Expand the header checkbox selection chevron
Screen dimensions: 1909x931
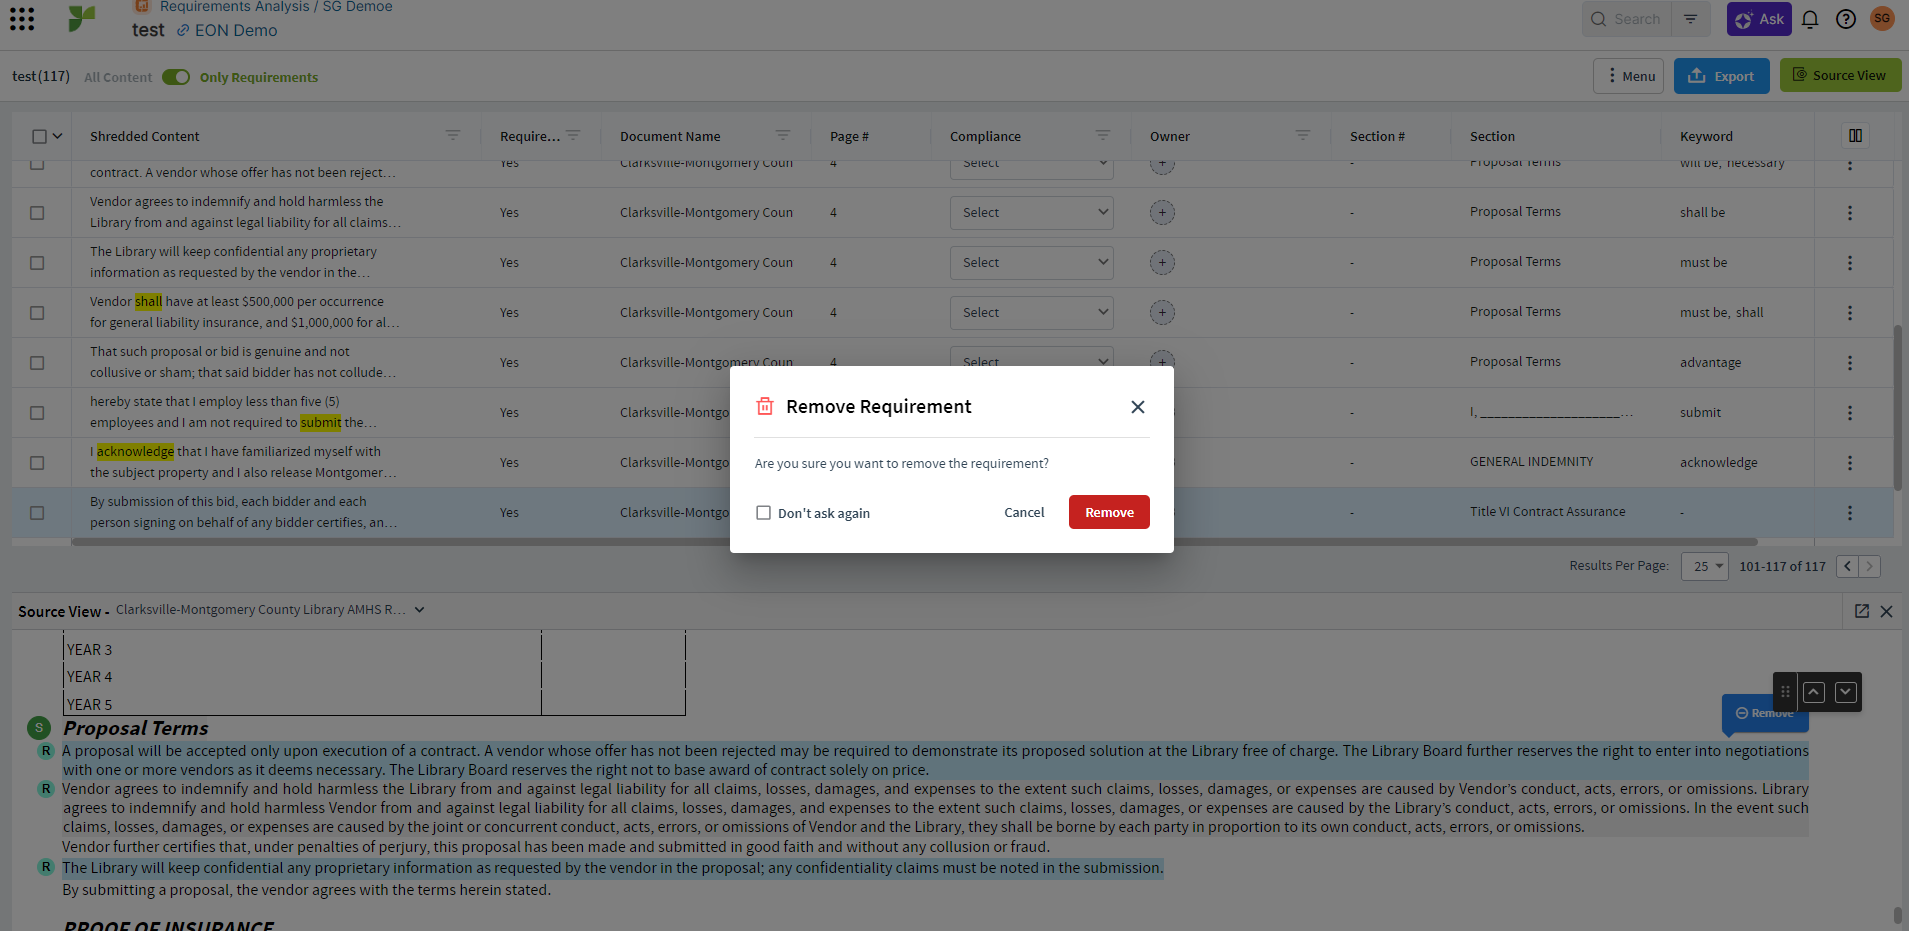[x=58, y=136]
